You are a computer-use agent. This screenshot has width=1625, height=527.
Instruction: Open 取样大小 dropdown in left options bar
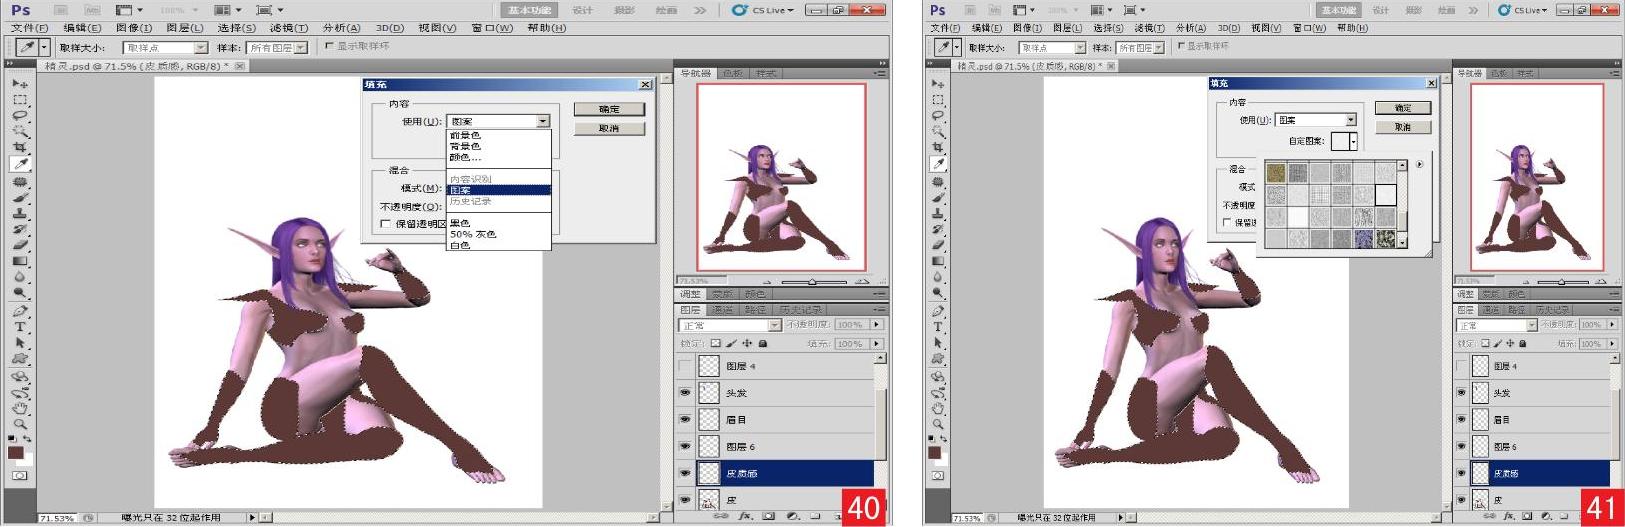pyautogui.click(x=165, y=48)
